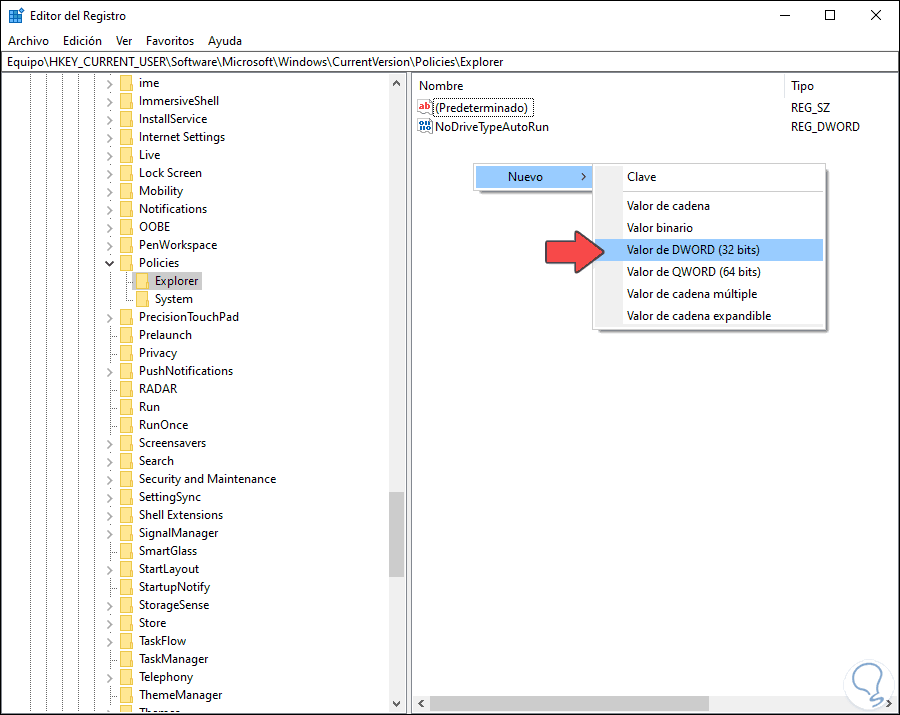The image size is (900, 715).
Task: Choose Valor de cadena option
Action: pyautogui.click(x=709, y=205)
